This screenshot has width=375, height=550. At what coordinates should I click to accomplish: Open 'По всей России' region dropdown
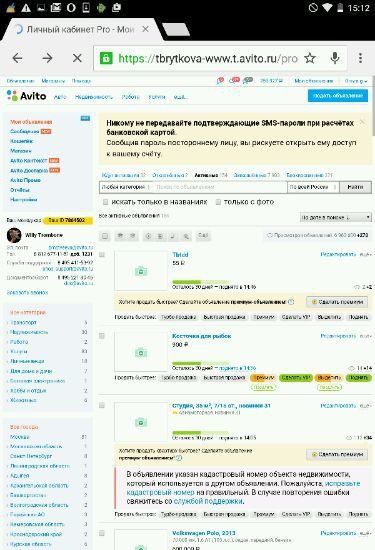[x=313, y=187]
